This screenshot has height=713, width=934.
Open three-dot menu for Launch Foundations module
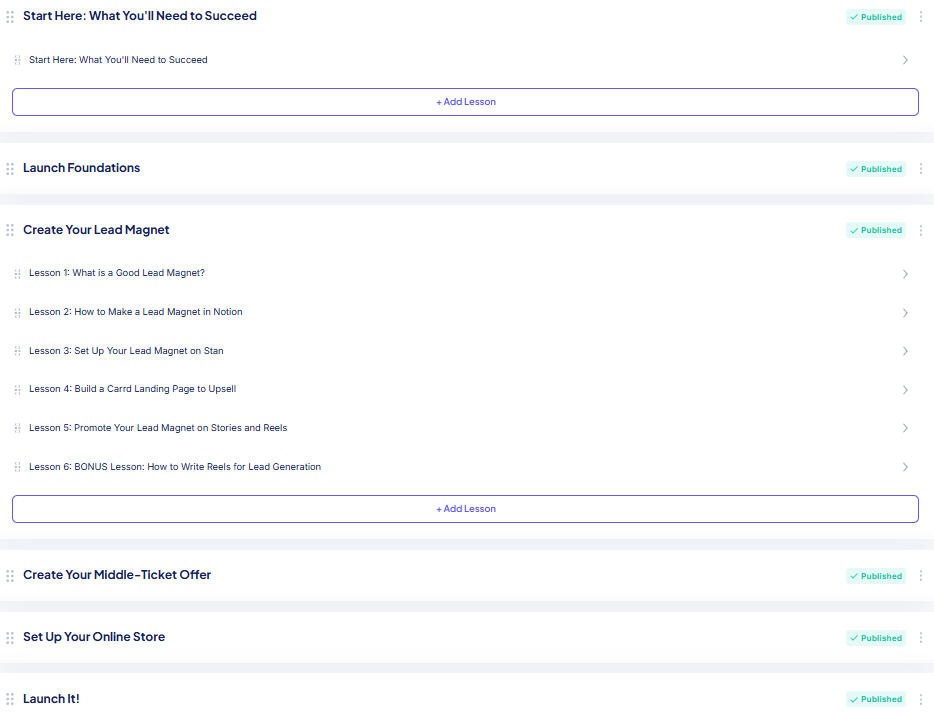click(x=921, y=169)
